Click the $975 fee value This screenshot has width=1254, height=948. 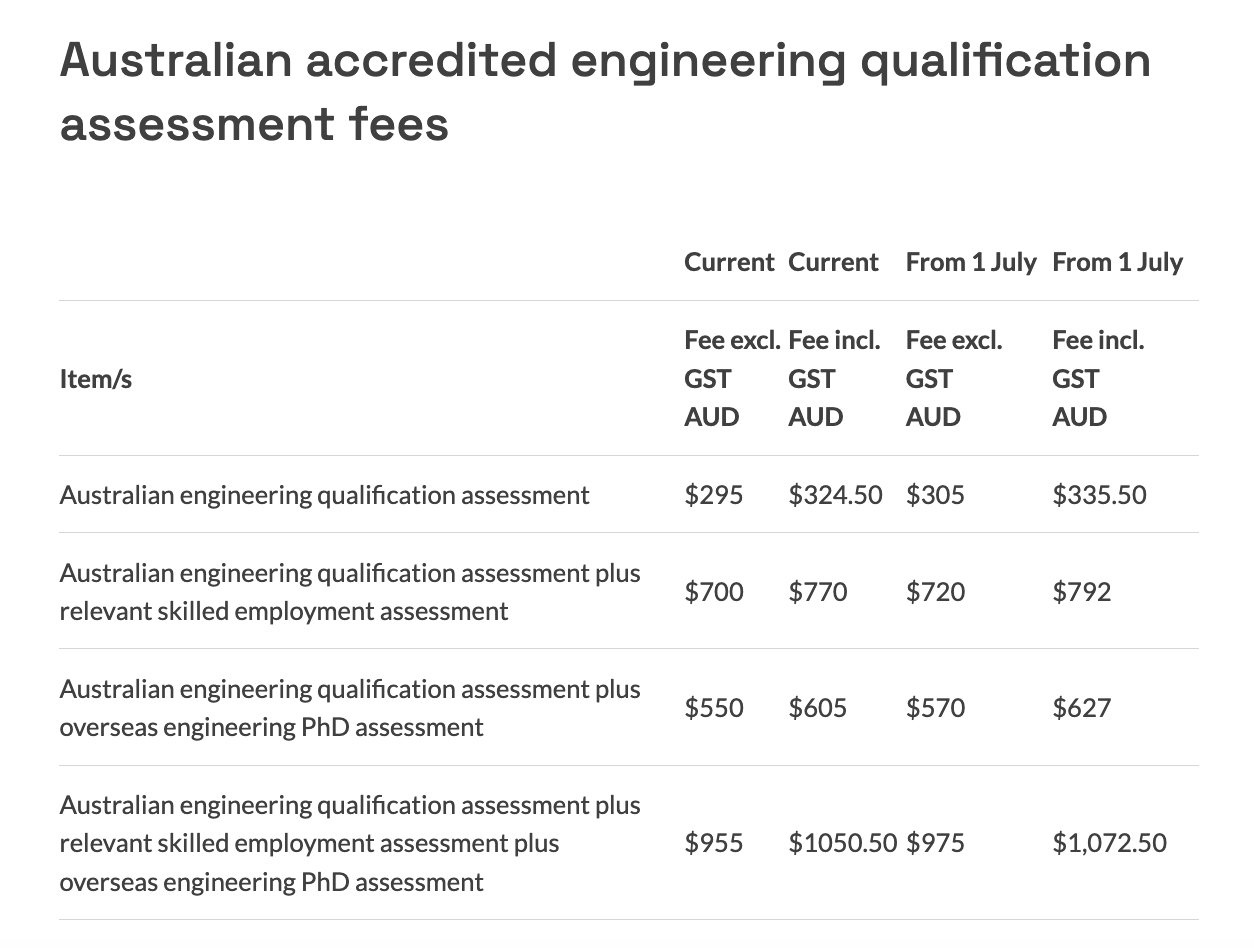[x=935, y=843]
